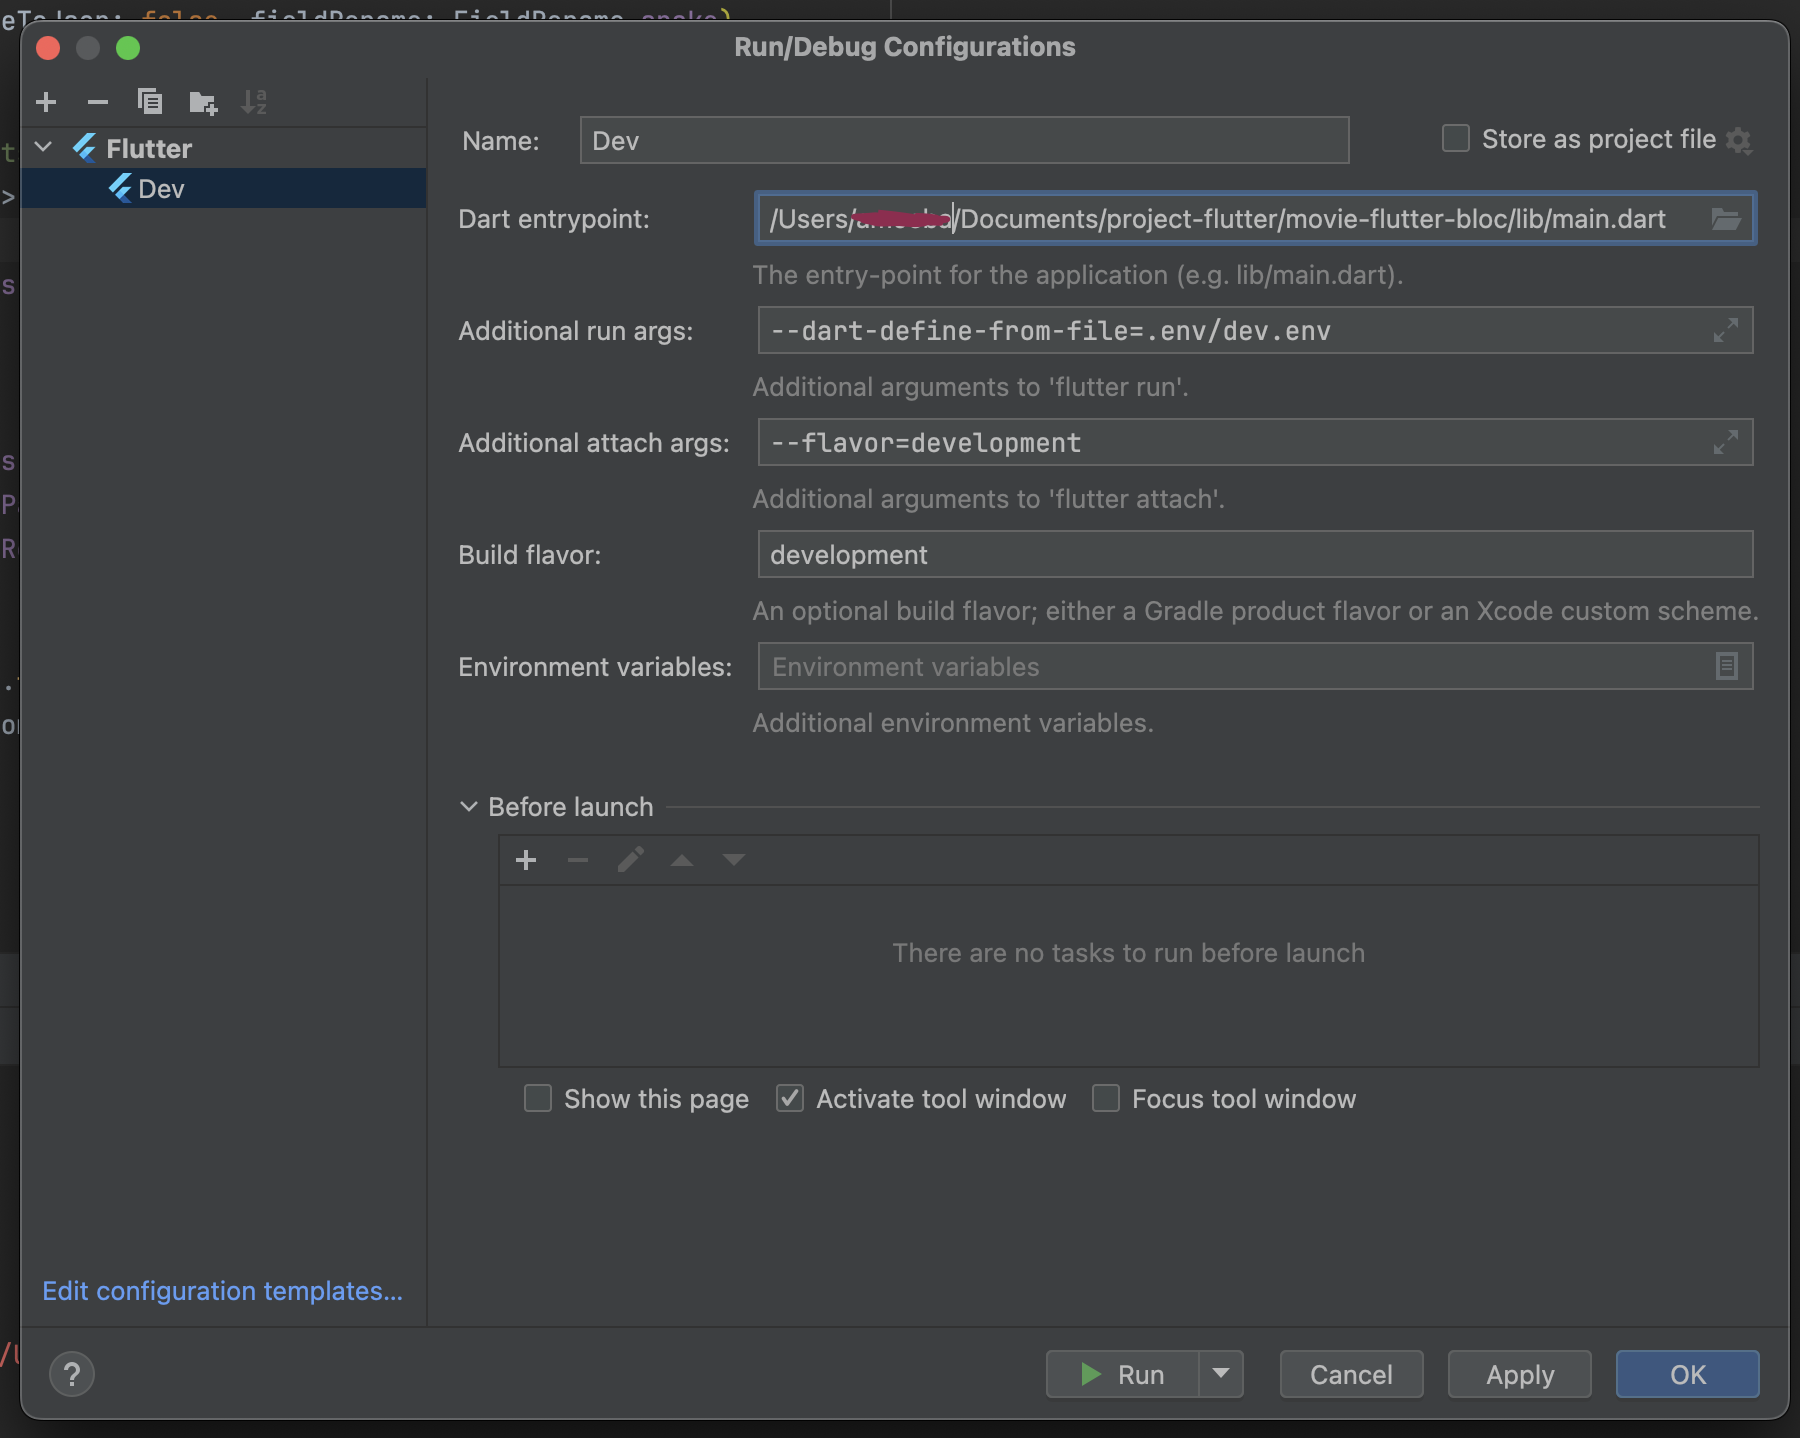Confirm with the OK button
The image size is (1800, 1438).
click(x=1688, y=1374)
